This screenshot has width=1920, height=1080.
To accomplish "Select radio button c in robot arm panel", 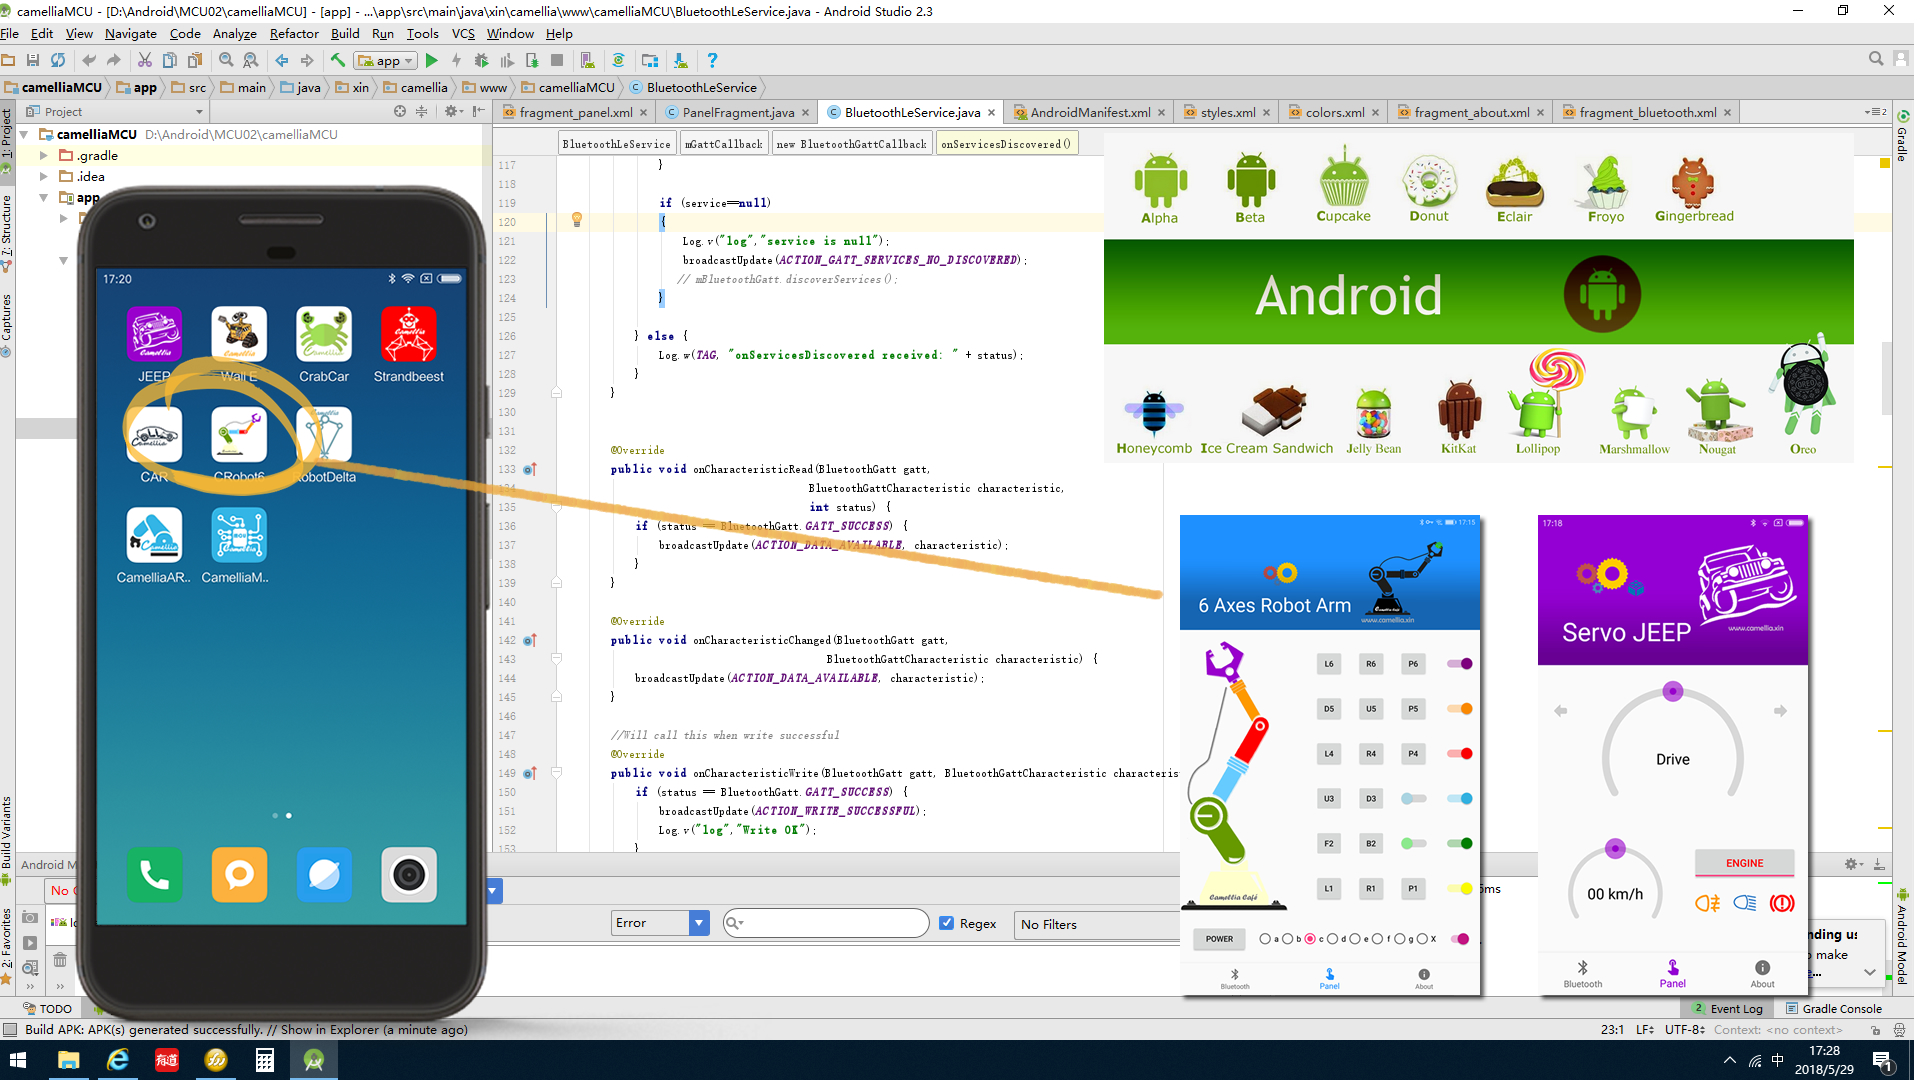I will 1310,939.
